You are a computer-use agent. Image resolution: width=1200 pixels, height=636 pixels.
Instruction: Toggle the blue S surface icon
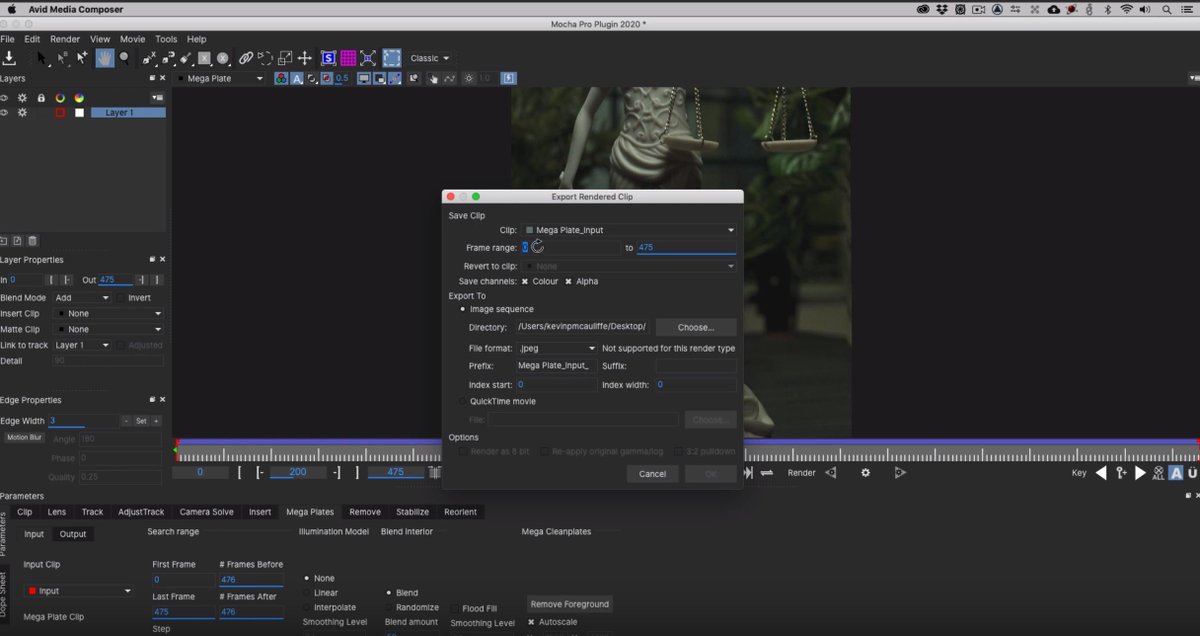pyautogui.click(x=328, y=58)
